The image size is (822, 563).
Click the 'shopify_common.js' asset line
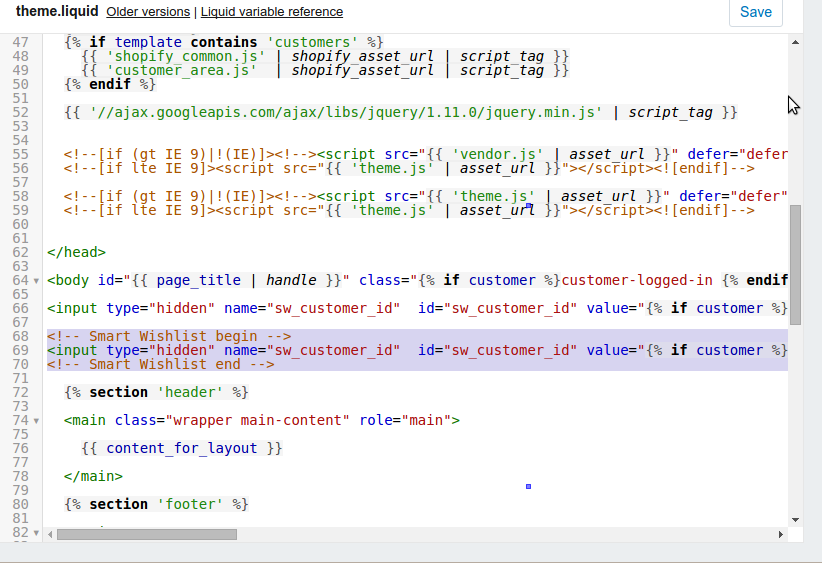click(x=325, y=56)
